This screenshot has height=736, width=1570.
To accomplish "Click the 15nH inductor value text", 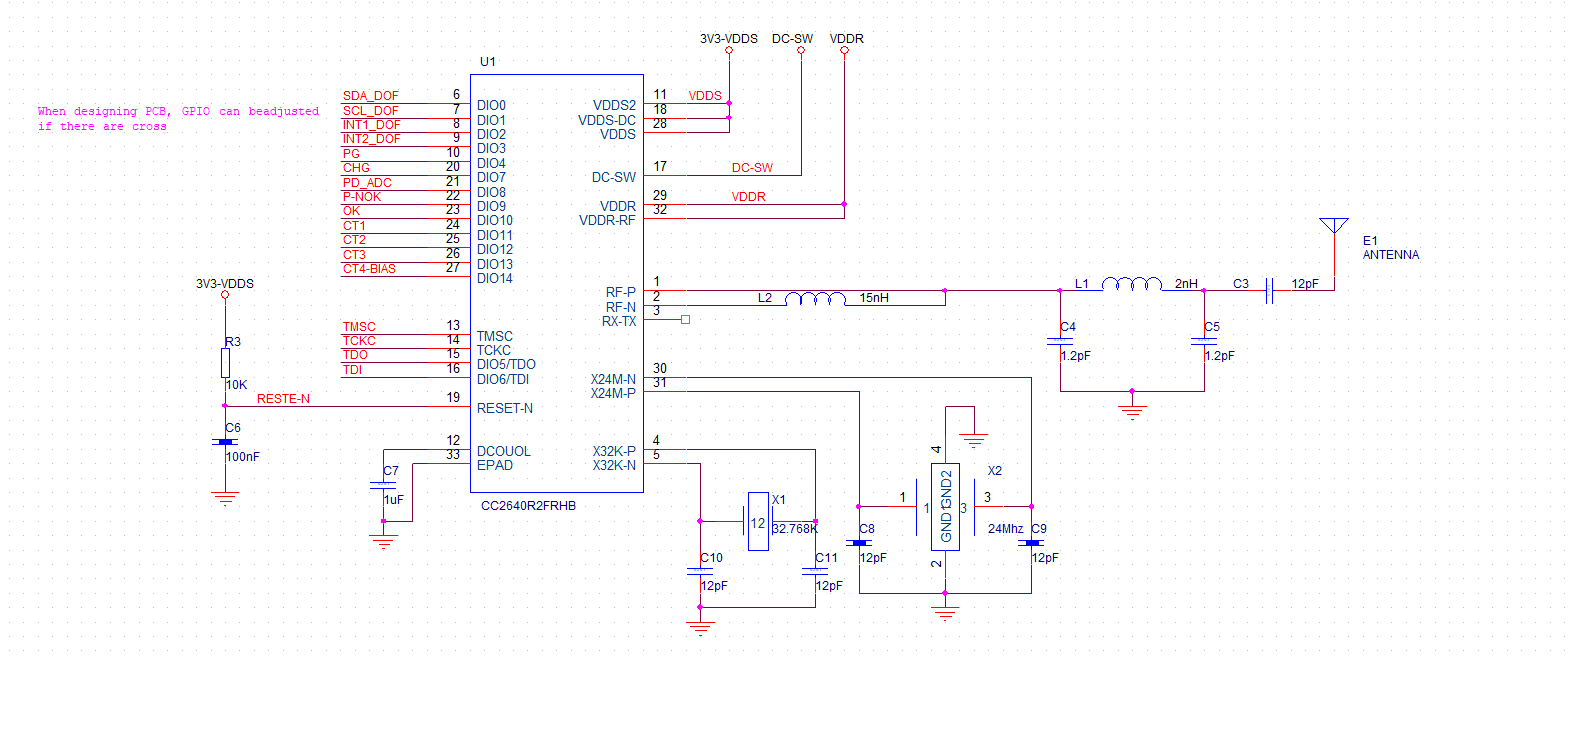I will (874, 298).
